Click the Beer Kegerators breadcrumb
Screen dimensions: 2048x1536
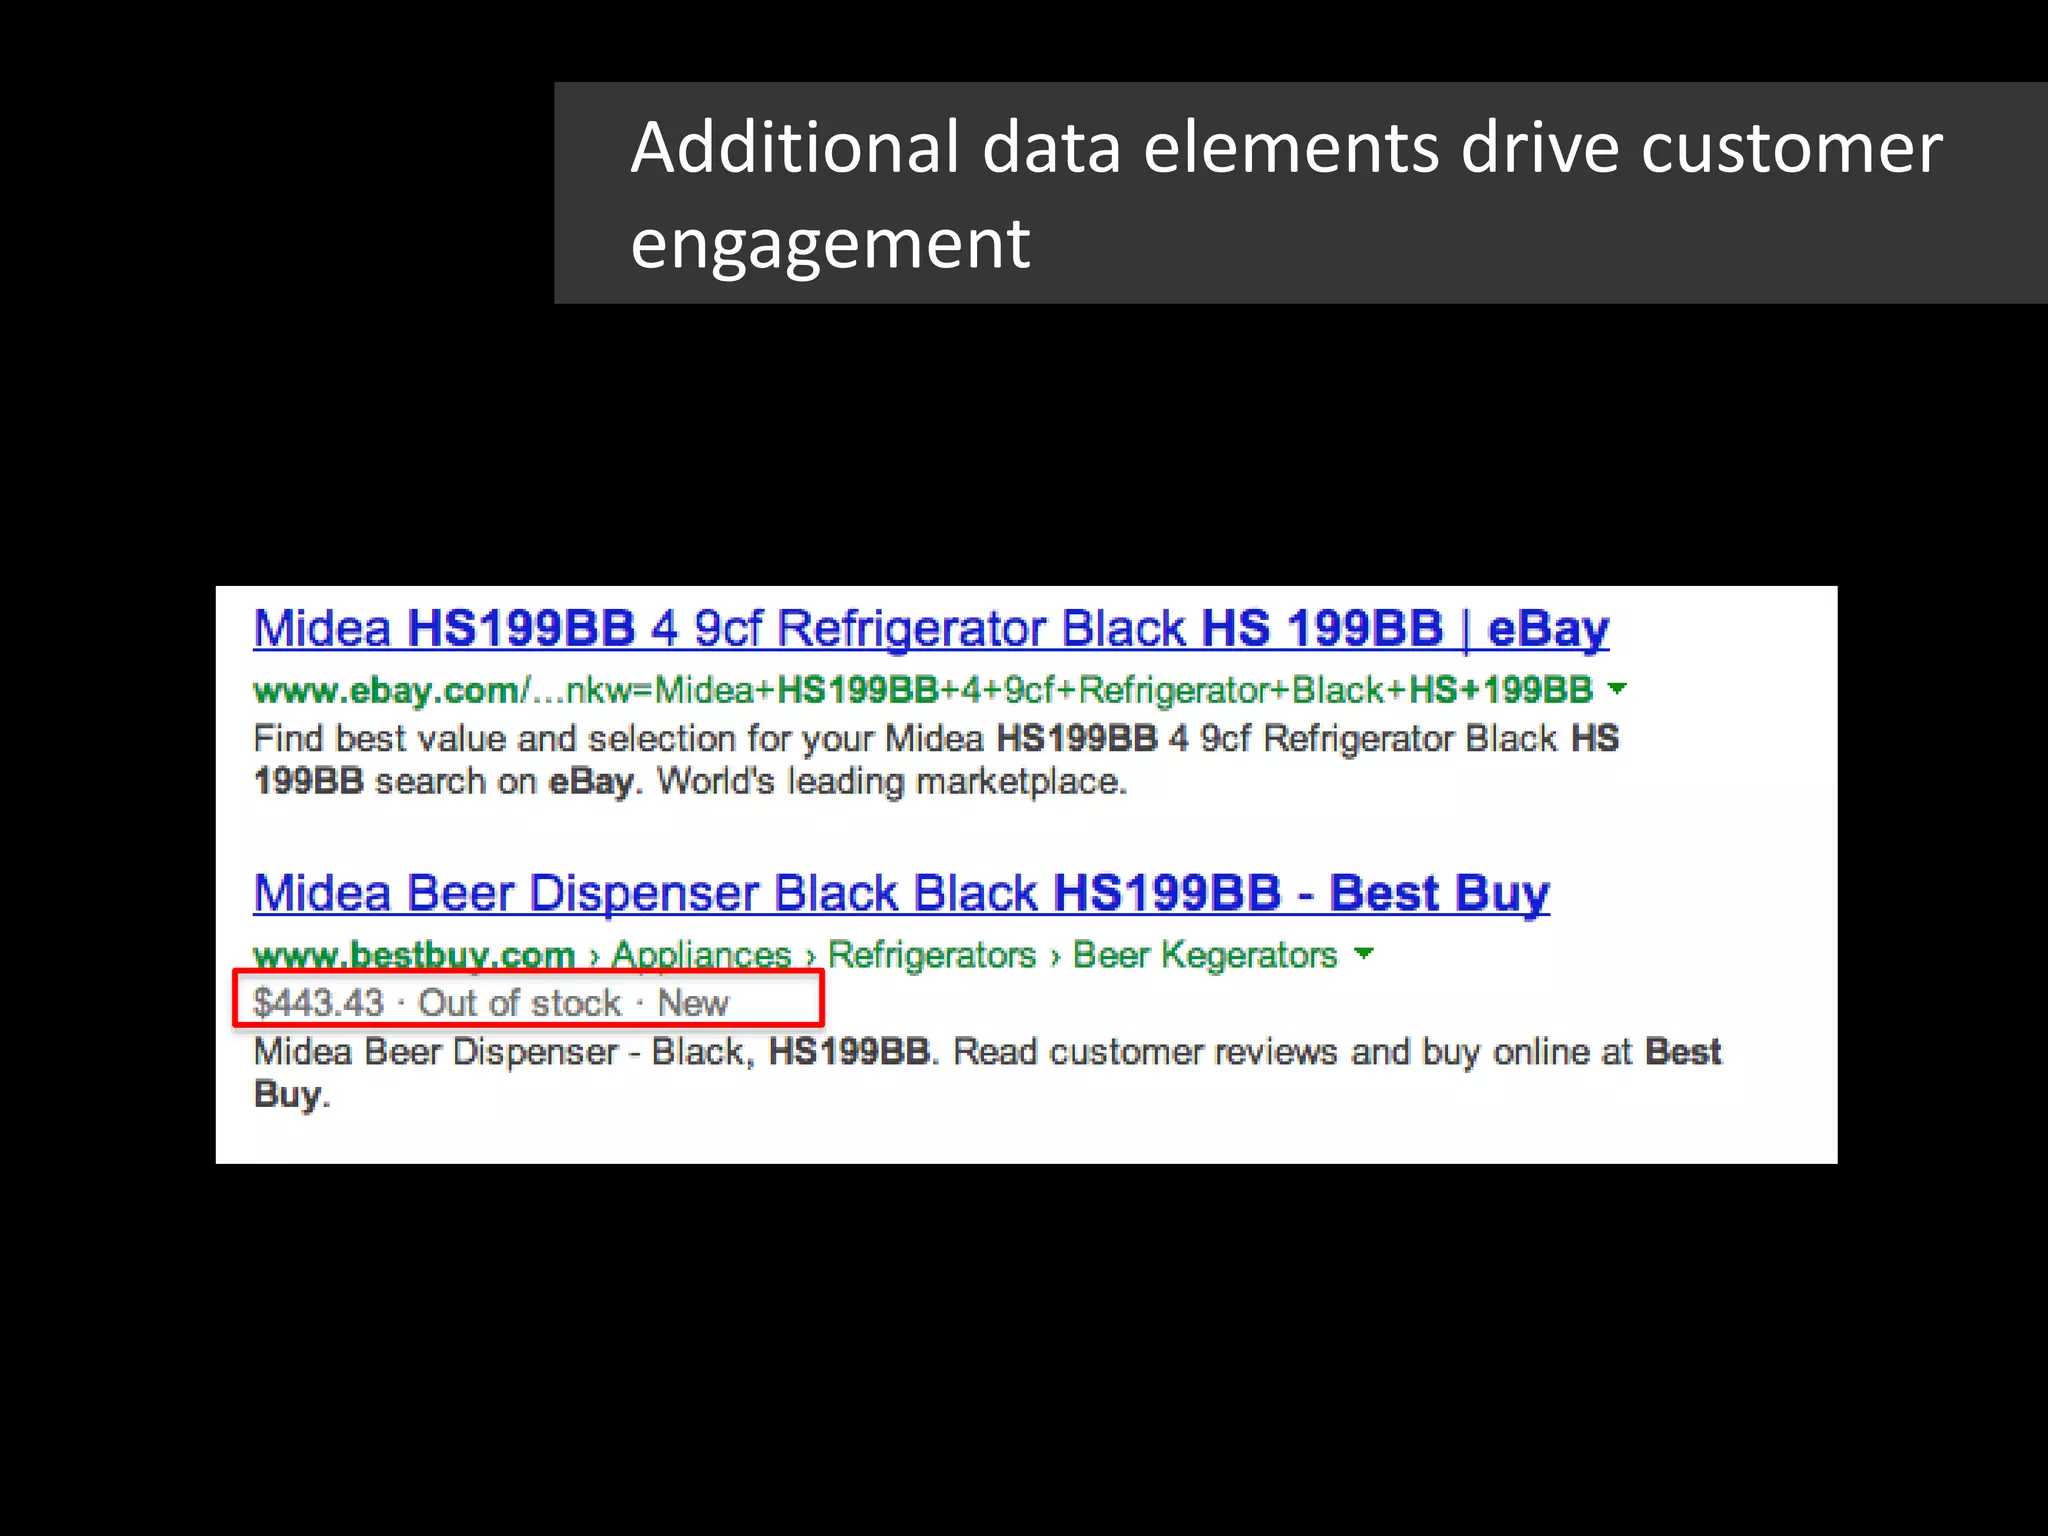(x=1205, y=955)
